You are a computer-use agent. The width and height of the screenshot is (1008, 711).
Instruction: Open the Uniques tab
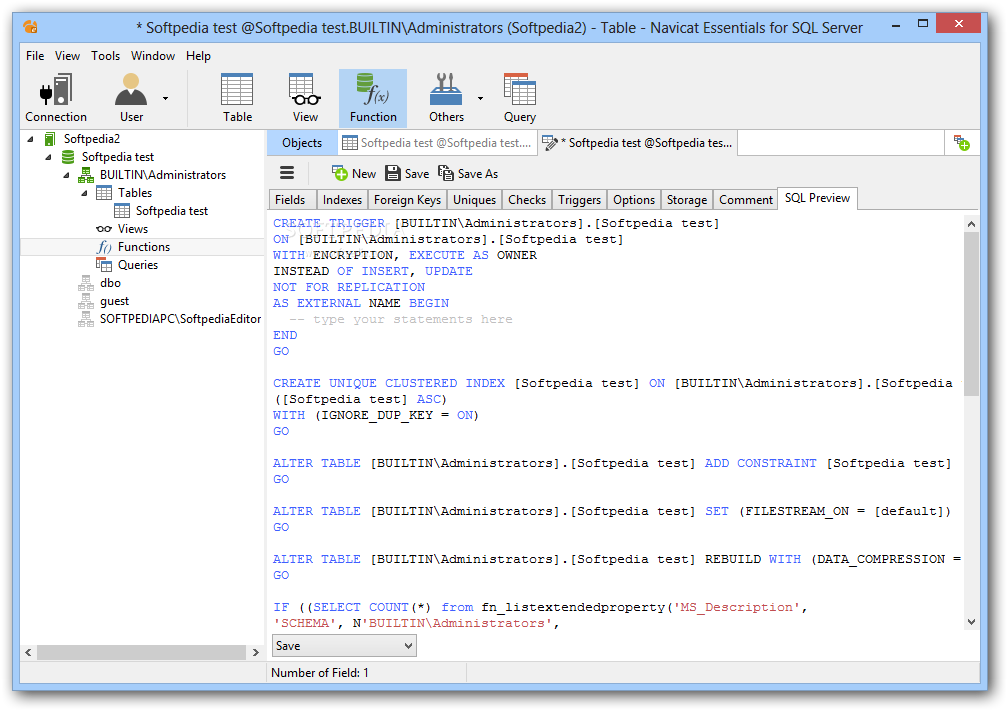click(x=474, y=200)
